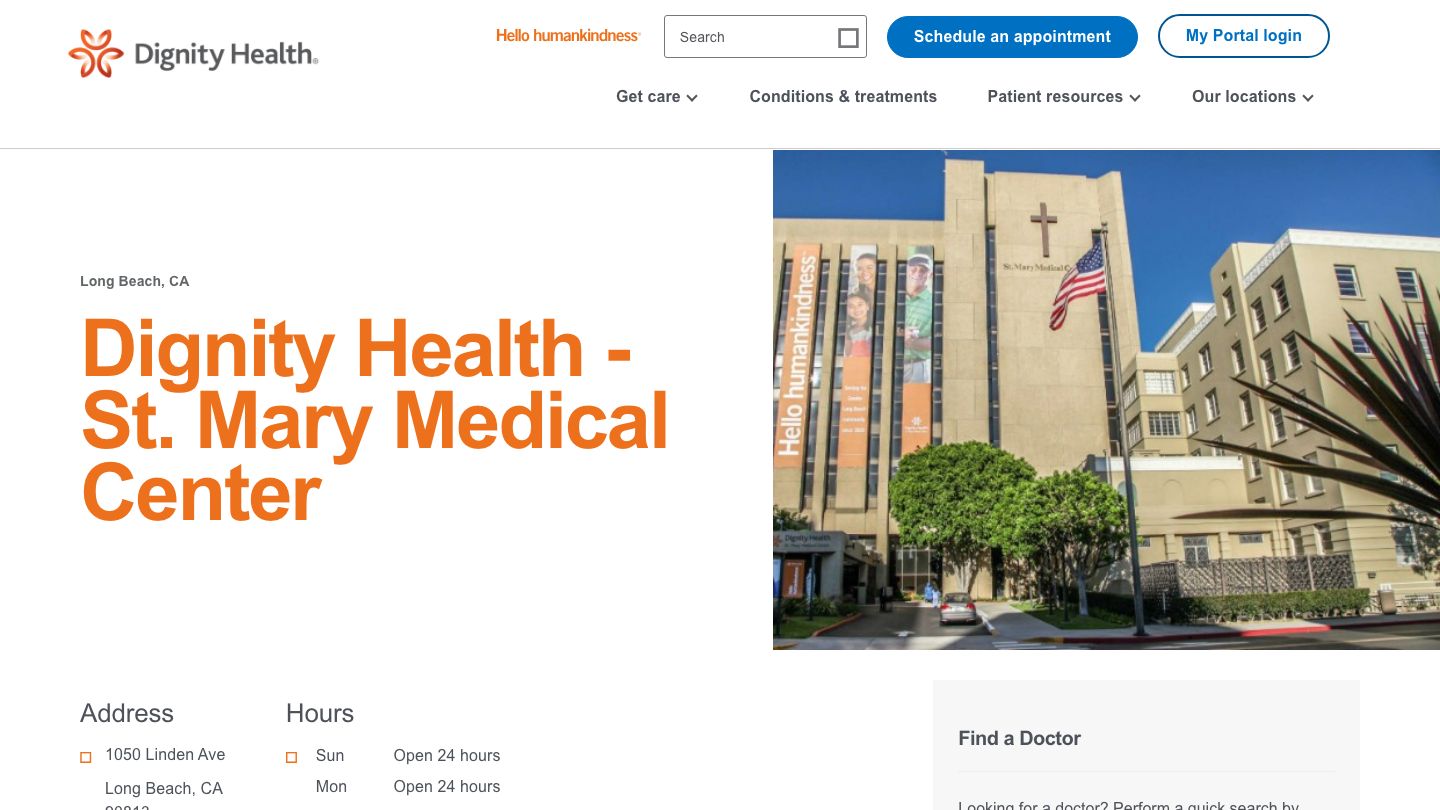Click the location marker icon beside the address
The width and height of the screenshot is (1440, 810).
coord(86,757)
